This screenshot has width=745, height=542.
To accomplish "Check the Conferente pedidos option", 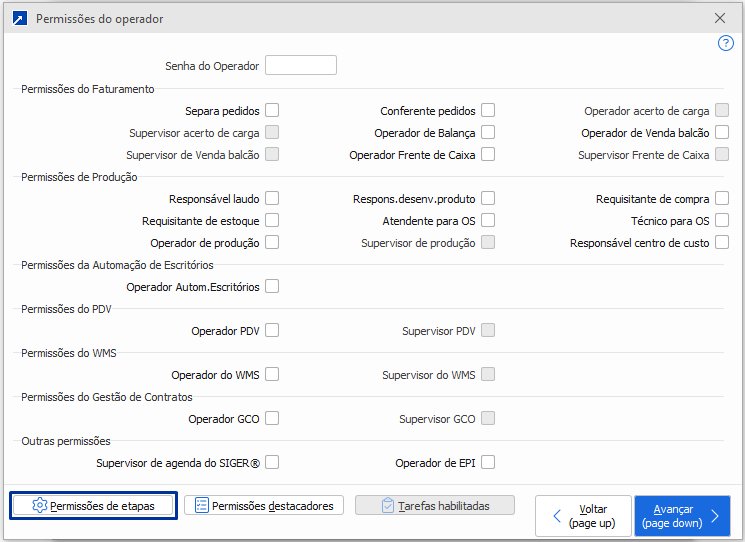I will (488, 111).
